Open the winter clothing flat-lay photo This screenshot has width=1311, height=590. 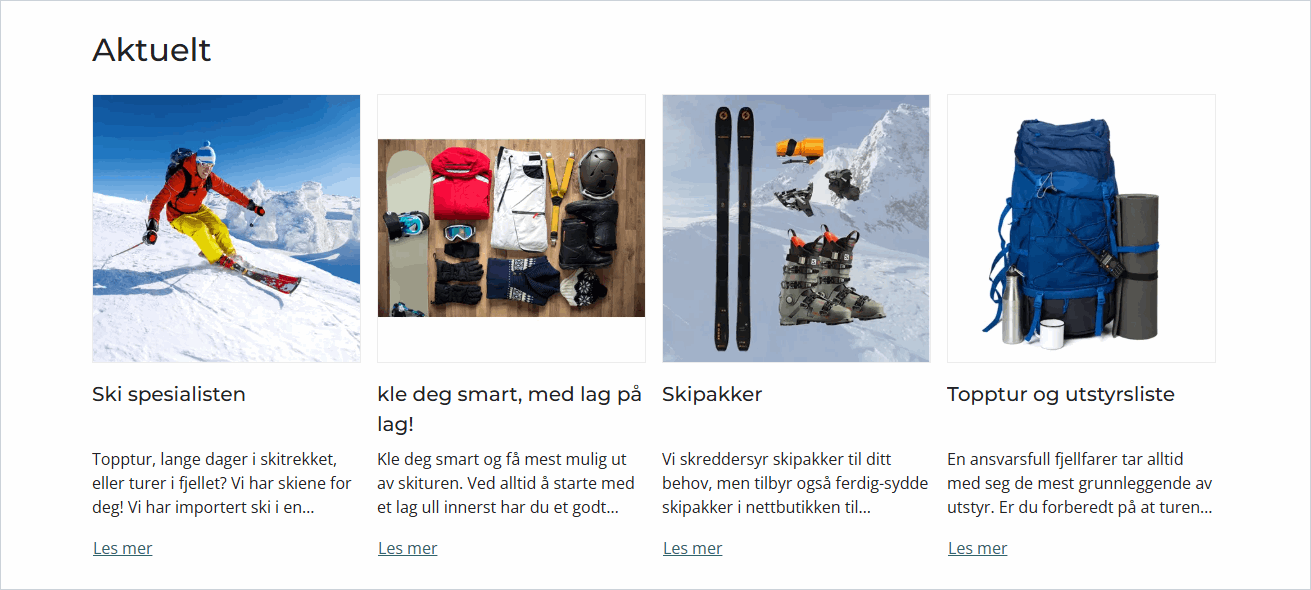click(x=511, y=228)
